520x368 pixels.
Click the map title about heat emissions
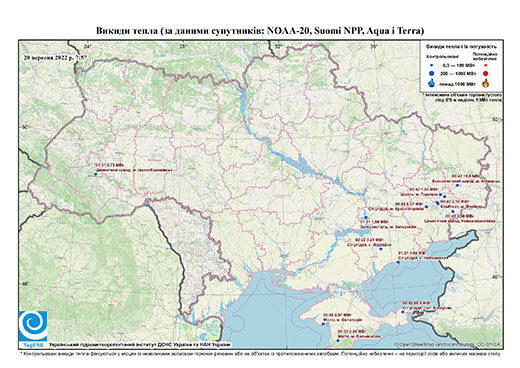point(260,31)
